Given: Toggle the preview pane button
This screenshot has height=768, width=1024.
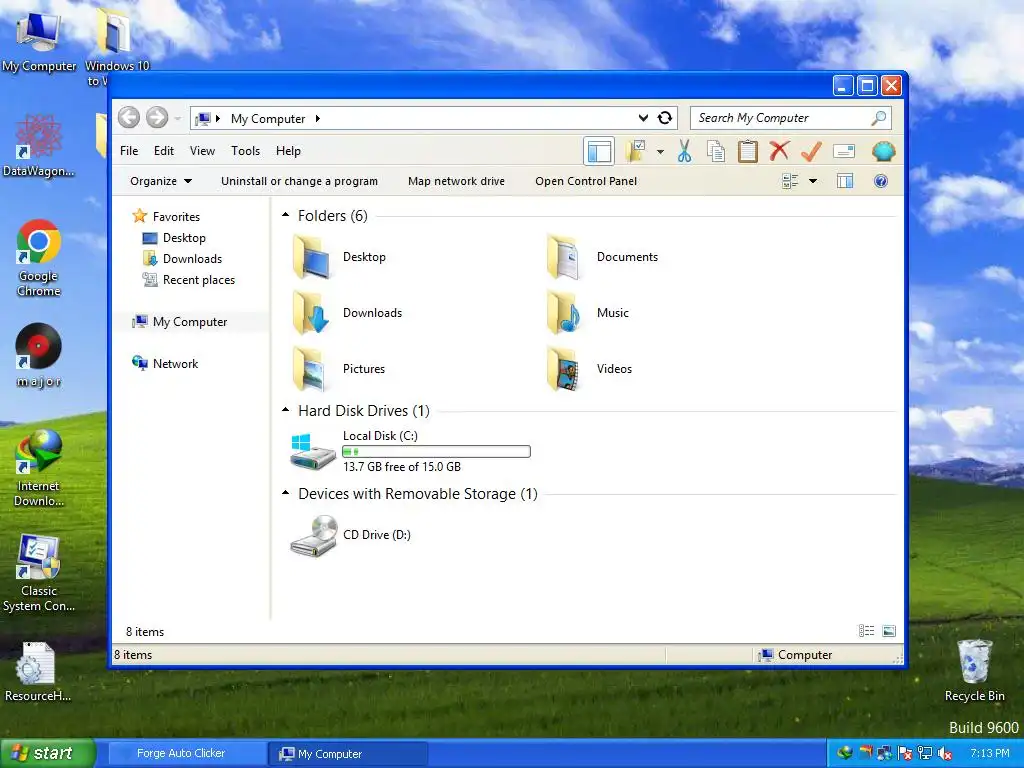Looking at the screenshot, I should [x=845, y=181].
